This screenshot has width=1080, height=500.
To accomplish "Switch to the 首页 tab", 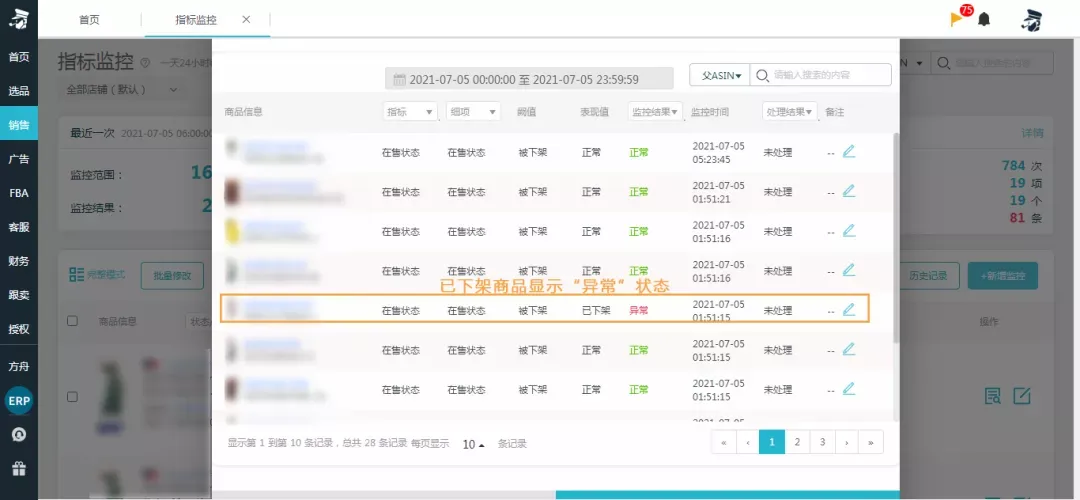I will click(x=89, y=19).
